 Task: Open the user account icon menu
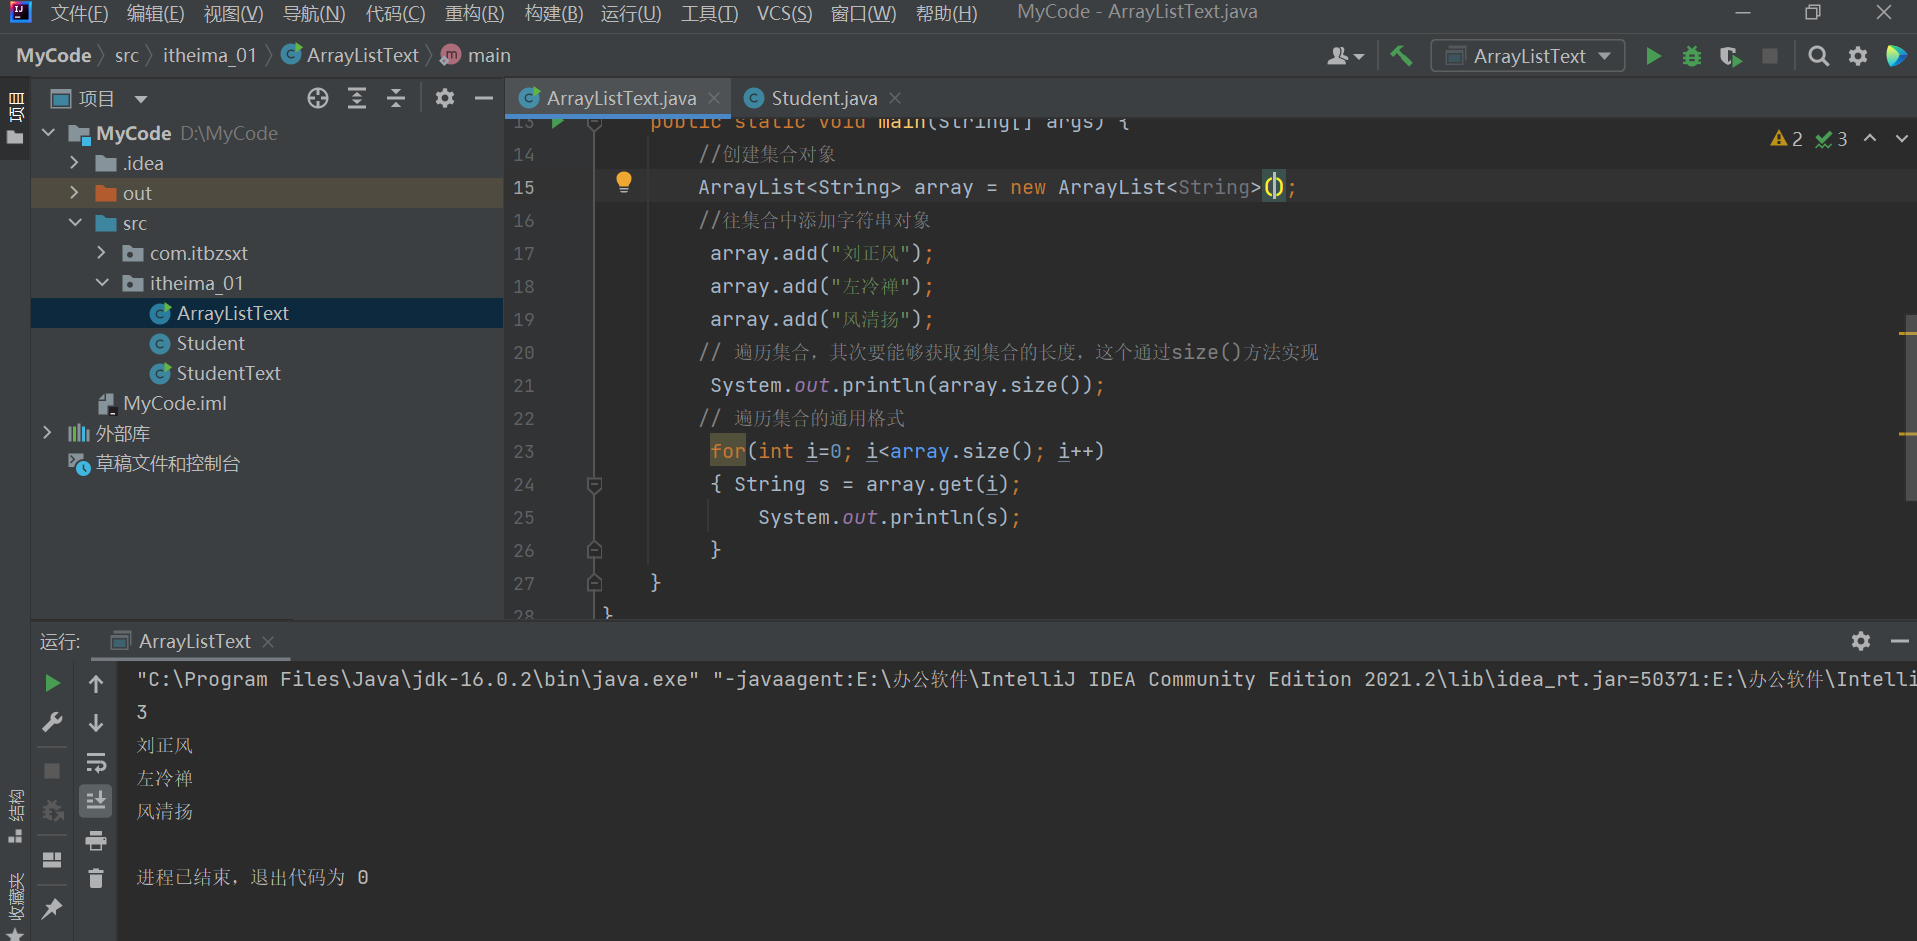[x=1345, y=56]
